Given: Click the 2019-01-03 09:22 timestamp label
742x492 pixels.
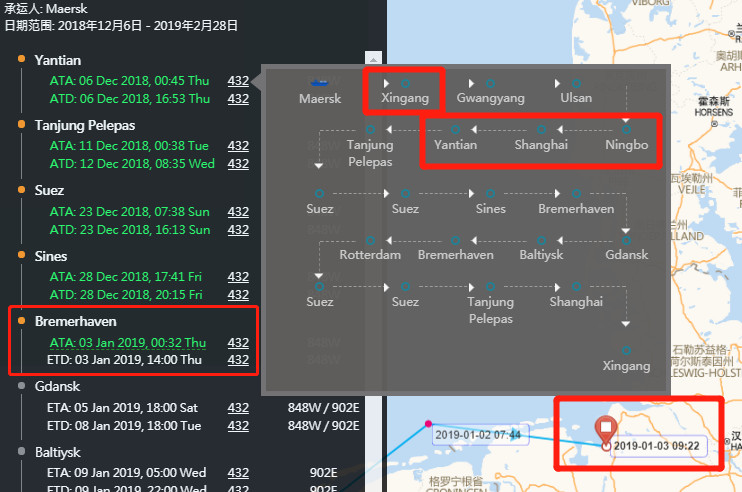Looking at the screenshot, I should pos(657,446).
